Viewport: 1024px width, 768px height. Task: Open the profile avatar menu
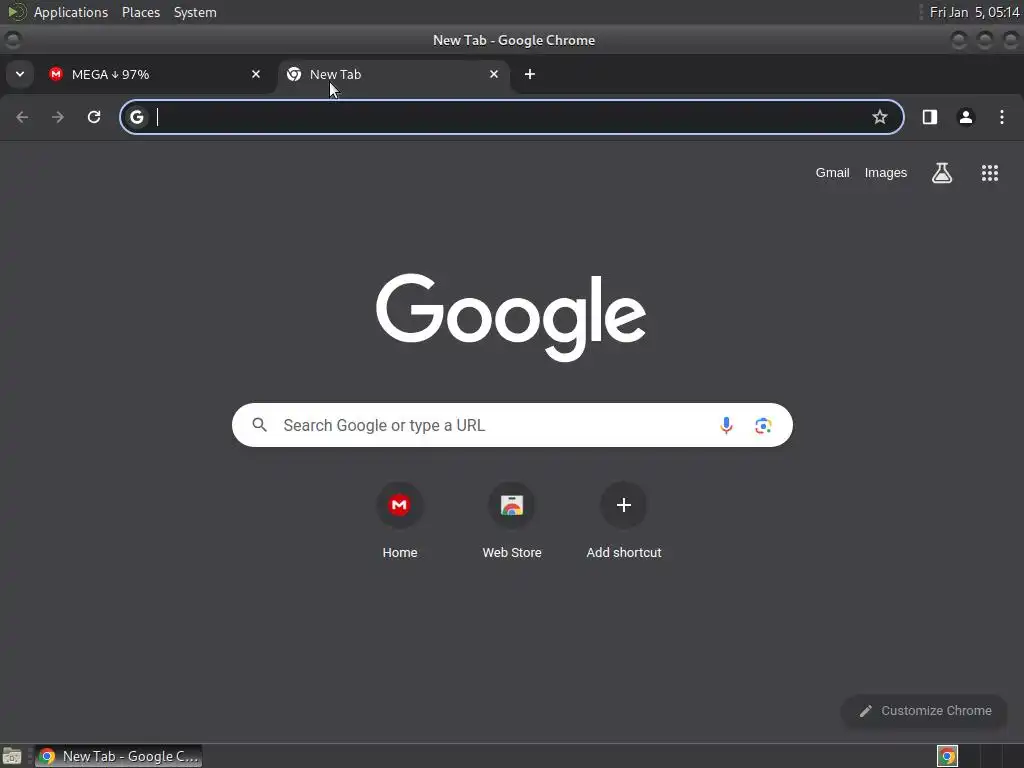[966, 117]
